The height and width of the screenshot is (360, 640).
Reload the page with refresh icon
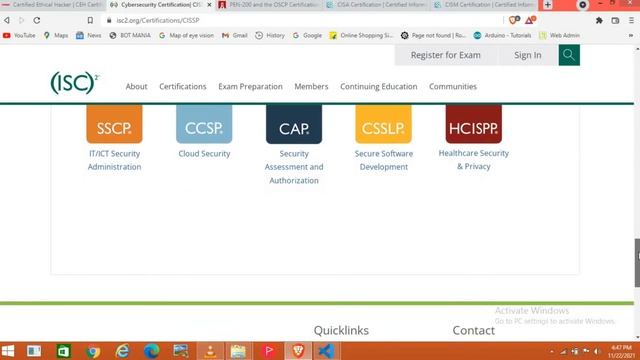point(37,20)
